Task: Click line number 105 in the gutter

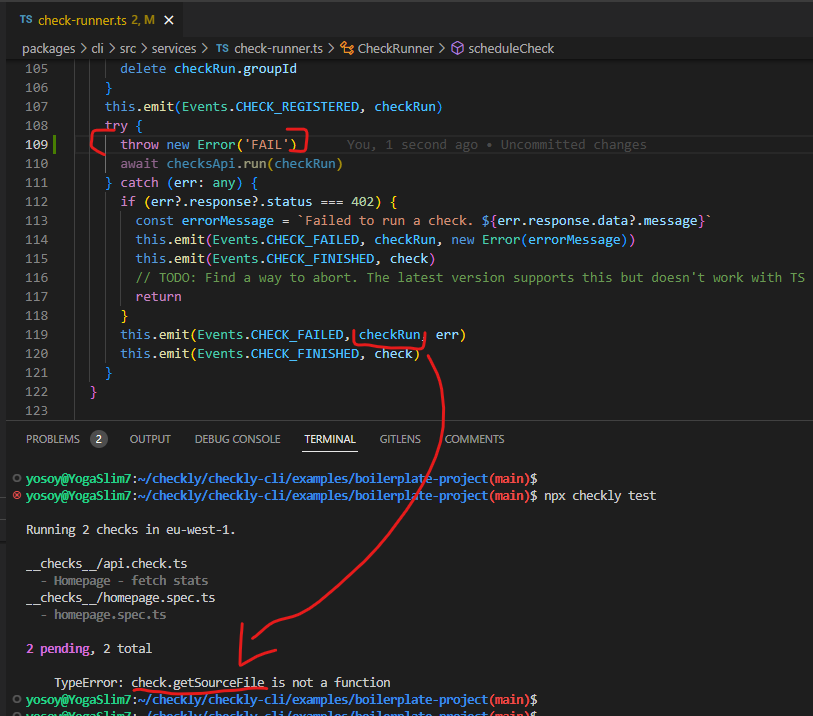Action: click(x=36, y=69)
